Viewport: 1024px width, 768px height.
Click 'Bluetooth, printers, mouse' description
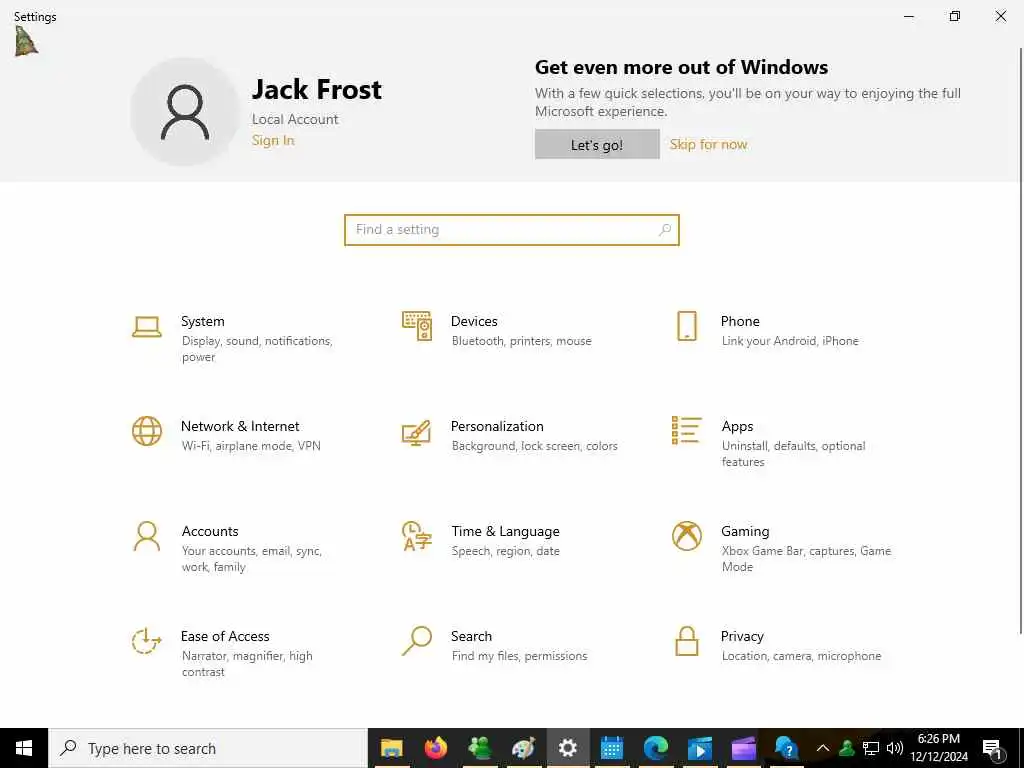click(521, 341)
